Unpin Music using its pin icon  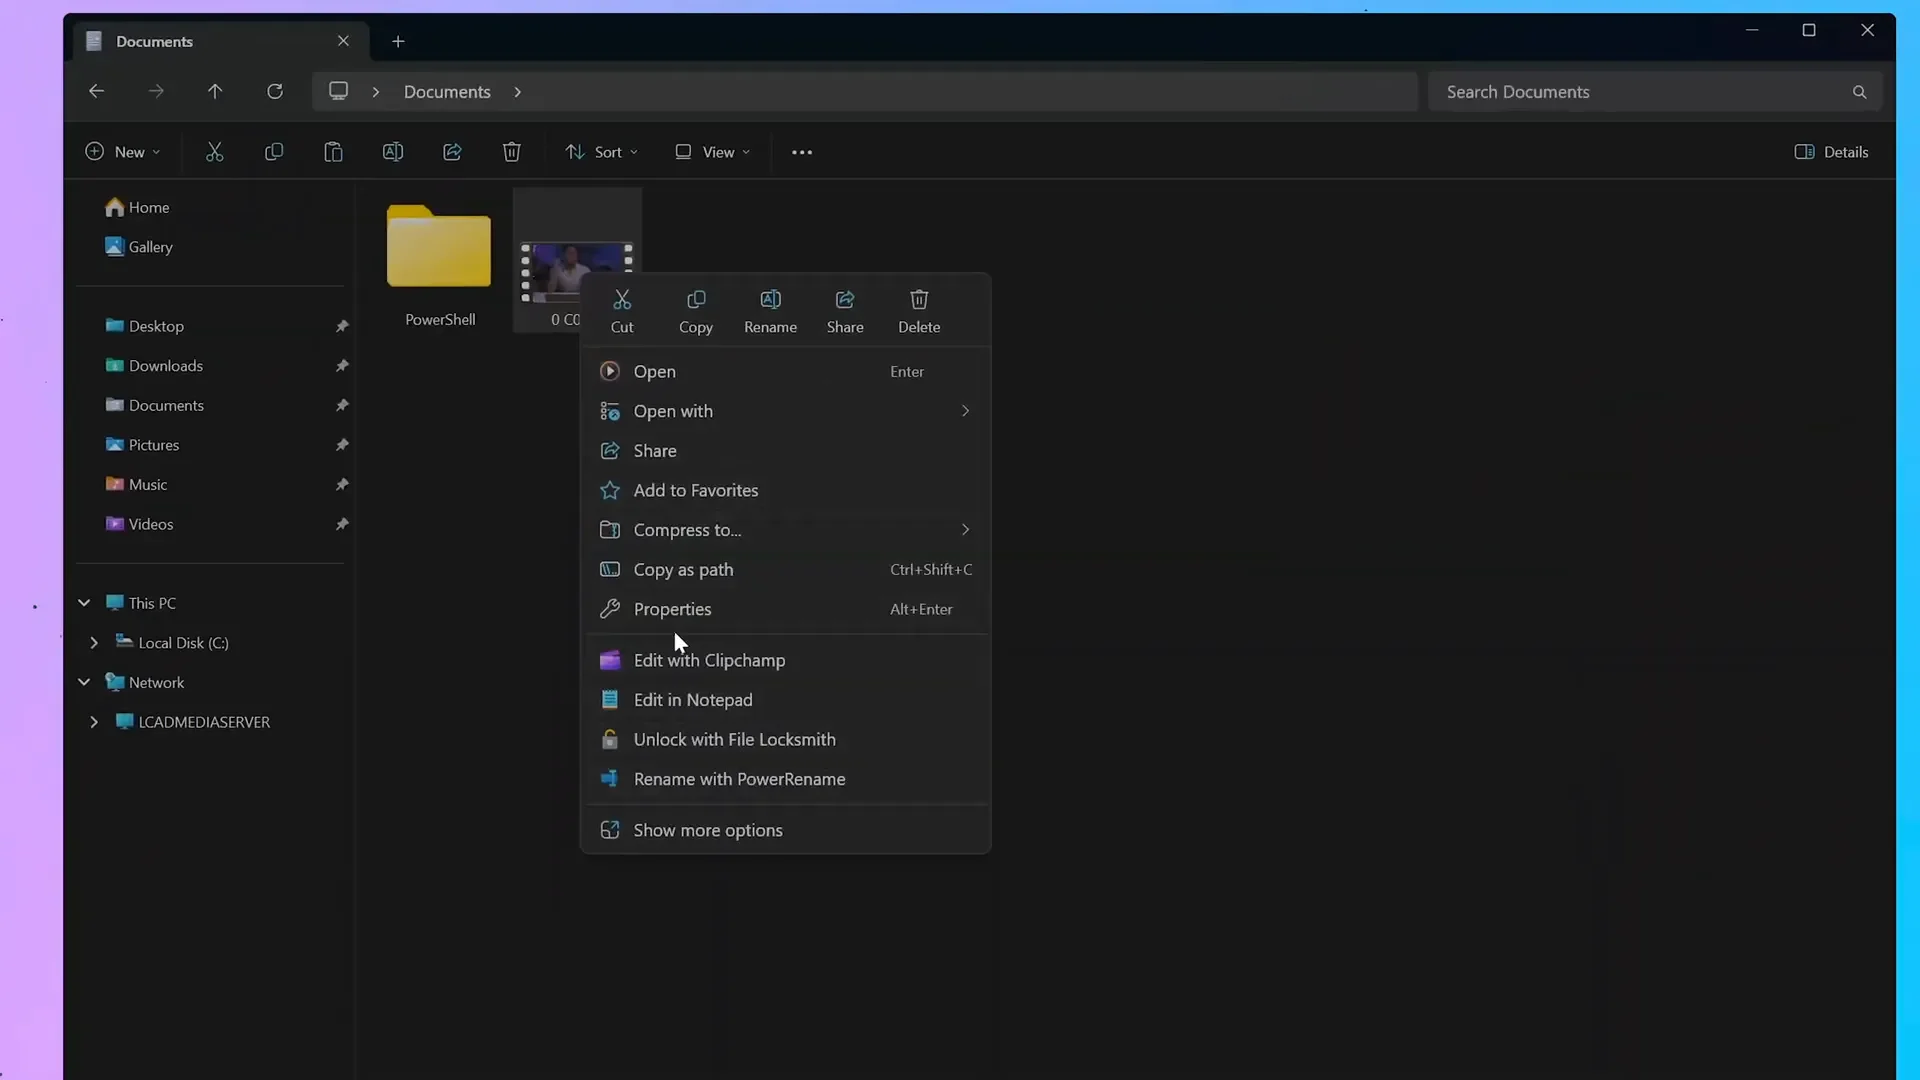(342, 484)
